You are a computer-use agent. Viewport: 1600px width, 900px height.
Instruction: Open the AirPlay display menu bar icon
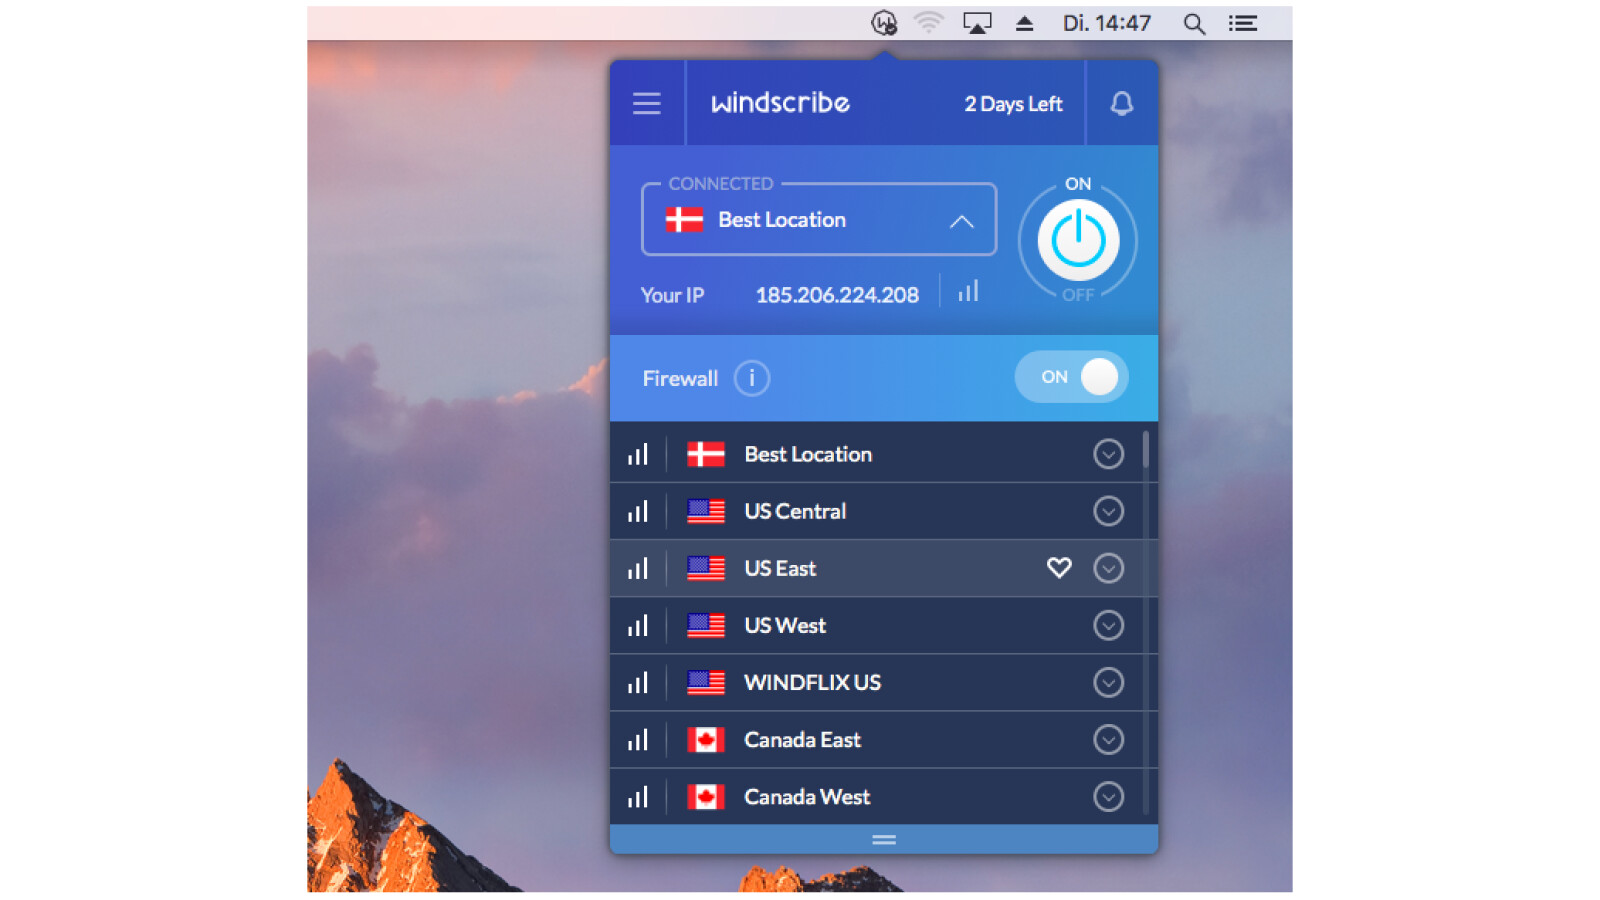tap(976, 23)
